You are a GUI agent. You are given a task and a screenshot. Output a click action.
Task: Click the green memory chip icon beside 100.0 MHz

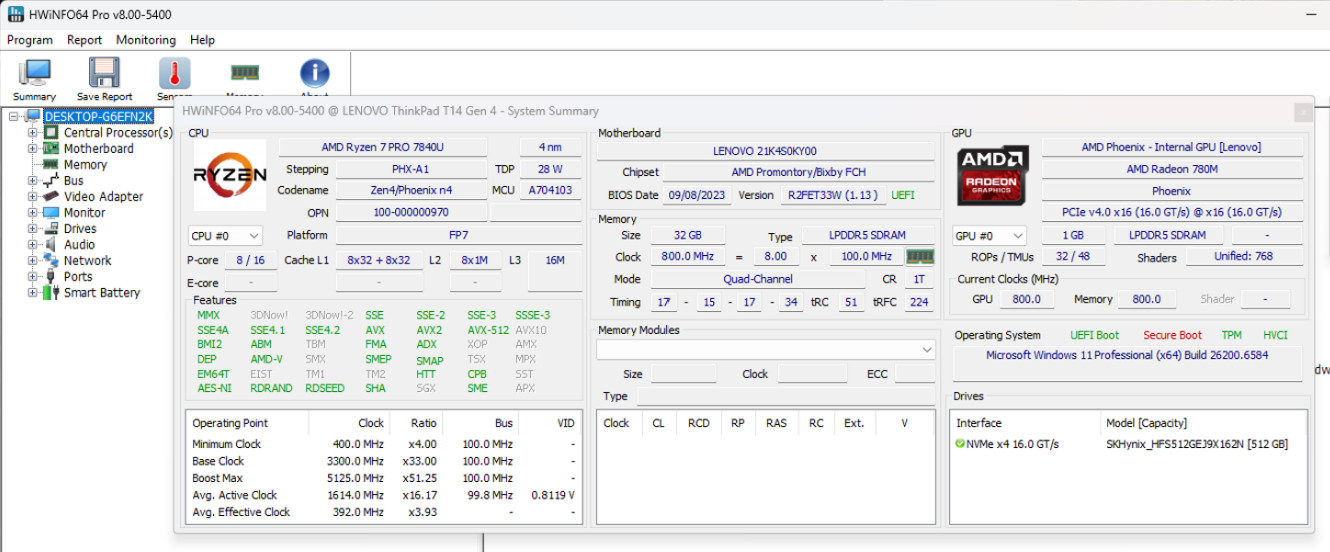tap(919, 257)
